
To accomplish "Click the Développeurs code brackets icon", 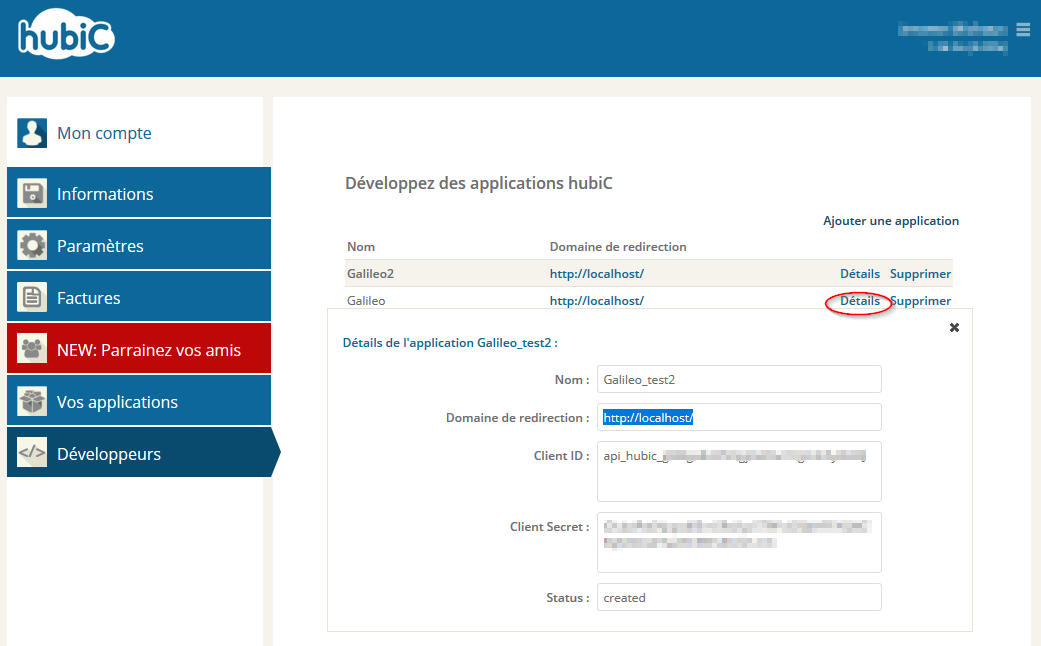I will click(32, 453).
